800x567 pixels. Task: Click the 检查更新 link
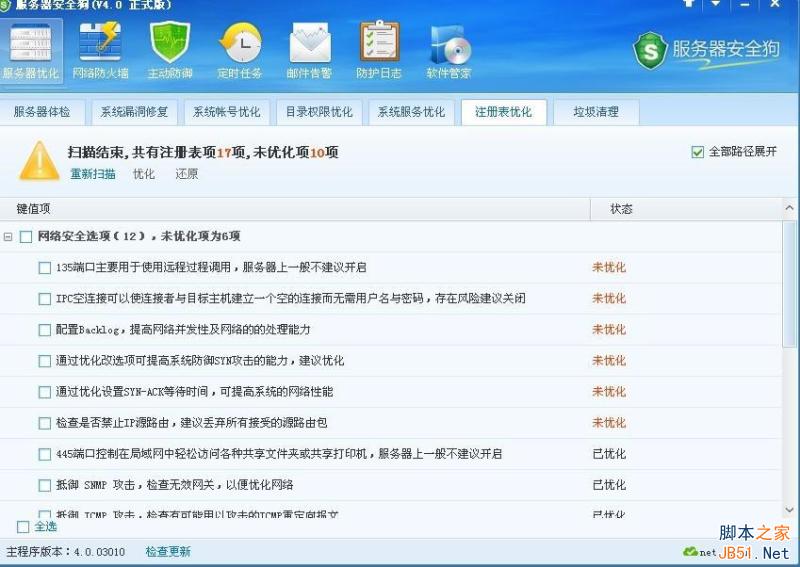click(x=167, y=551)
